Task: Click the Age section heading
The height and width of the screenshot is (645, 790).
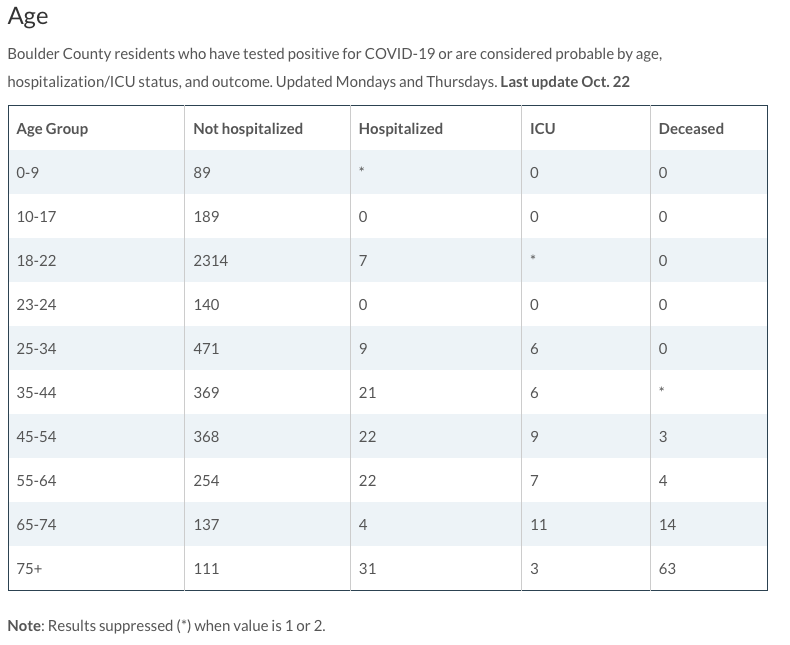Action: (x=28, y=17)
